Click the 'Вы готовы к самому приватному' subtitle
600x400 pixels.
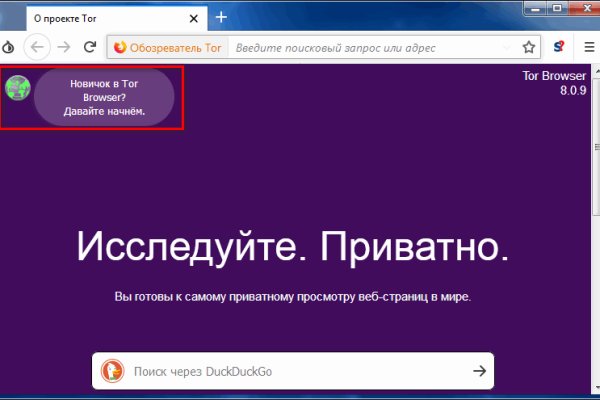[292, 297]
